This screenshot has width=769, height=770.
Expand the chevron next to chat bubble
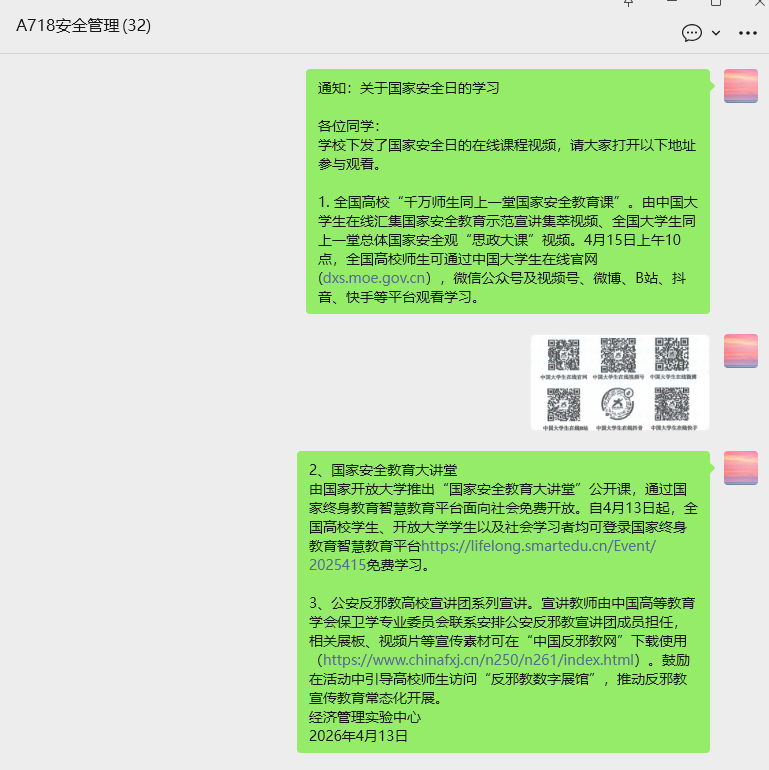(x=716, y=33)
